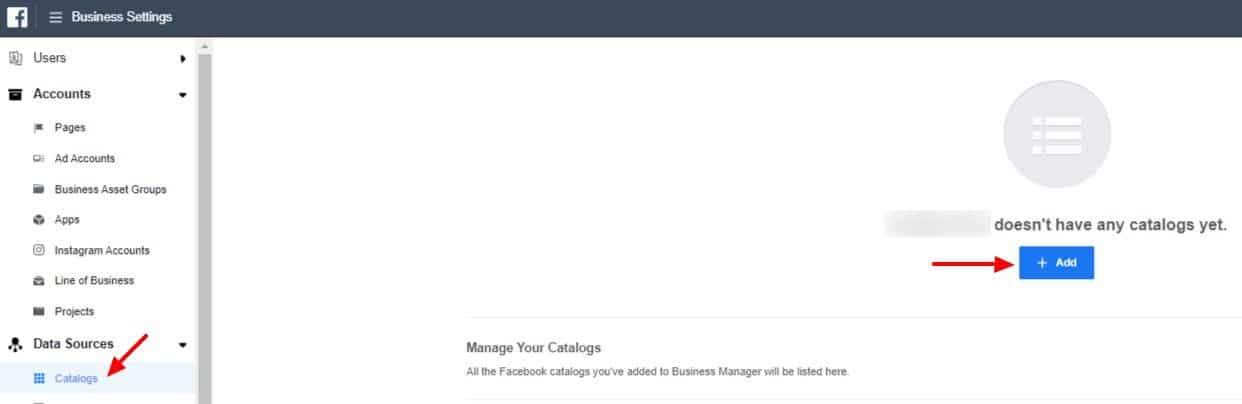1242x404 pixels.
Task: Open the hamburger menu beside Business Settings
Action: click(x=56, y=17)
